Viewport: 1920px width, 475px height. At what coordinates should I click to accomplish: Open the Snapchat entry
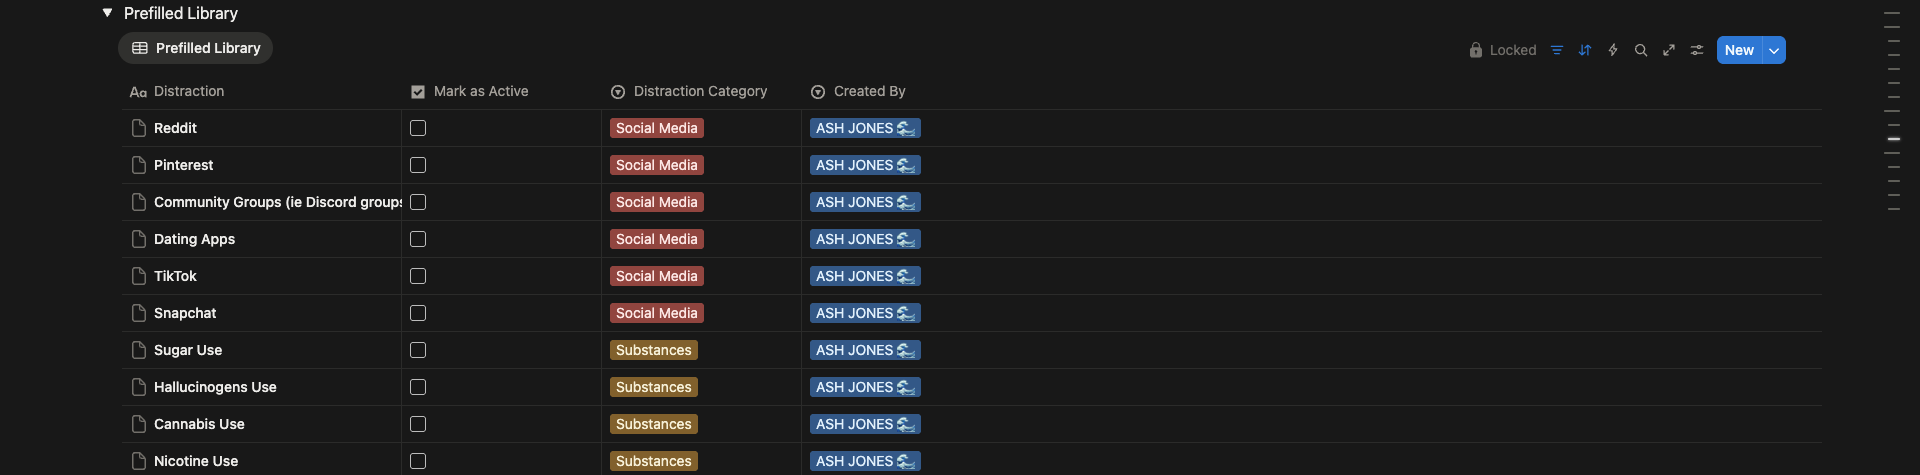coord(185,313)
